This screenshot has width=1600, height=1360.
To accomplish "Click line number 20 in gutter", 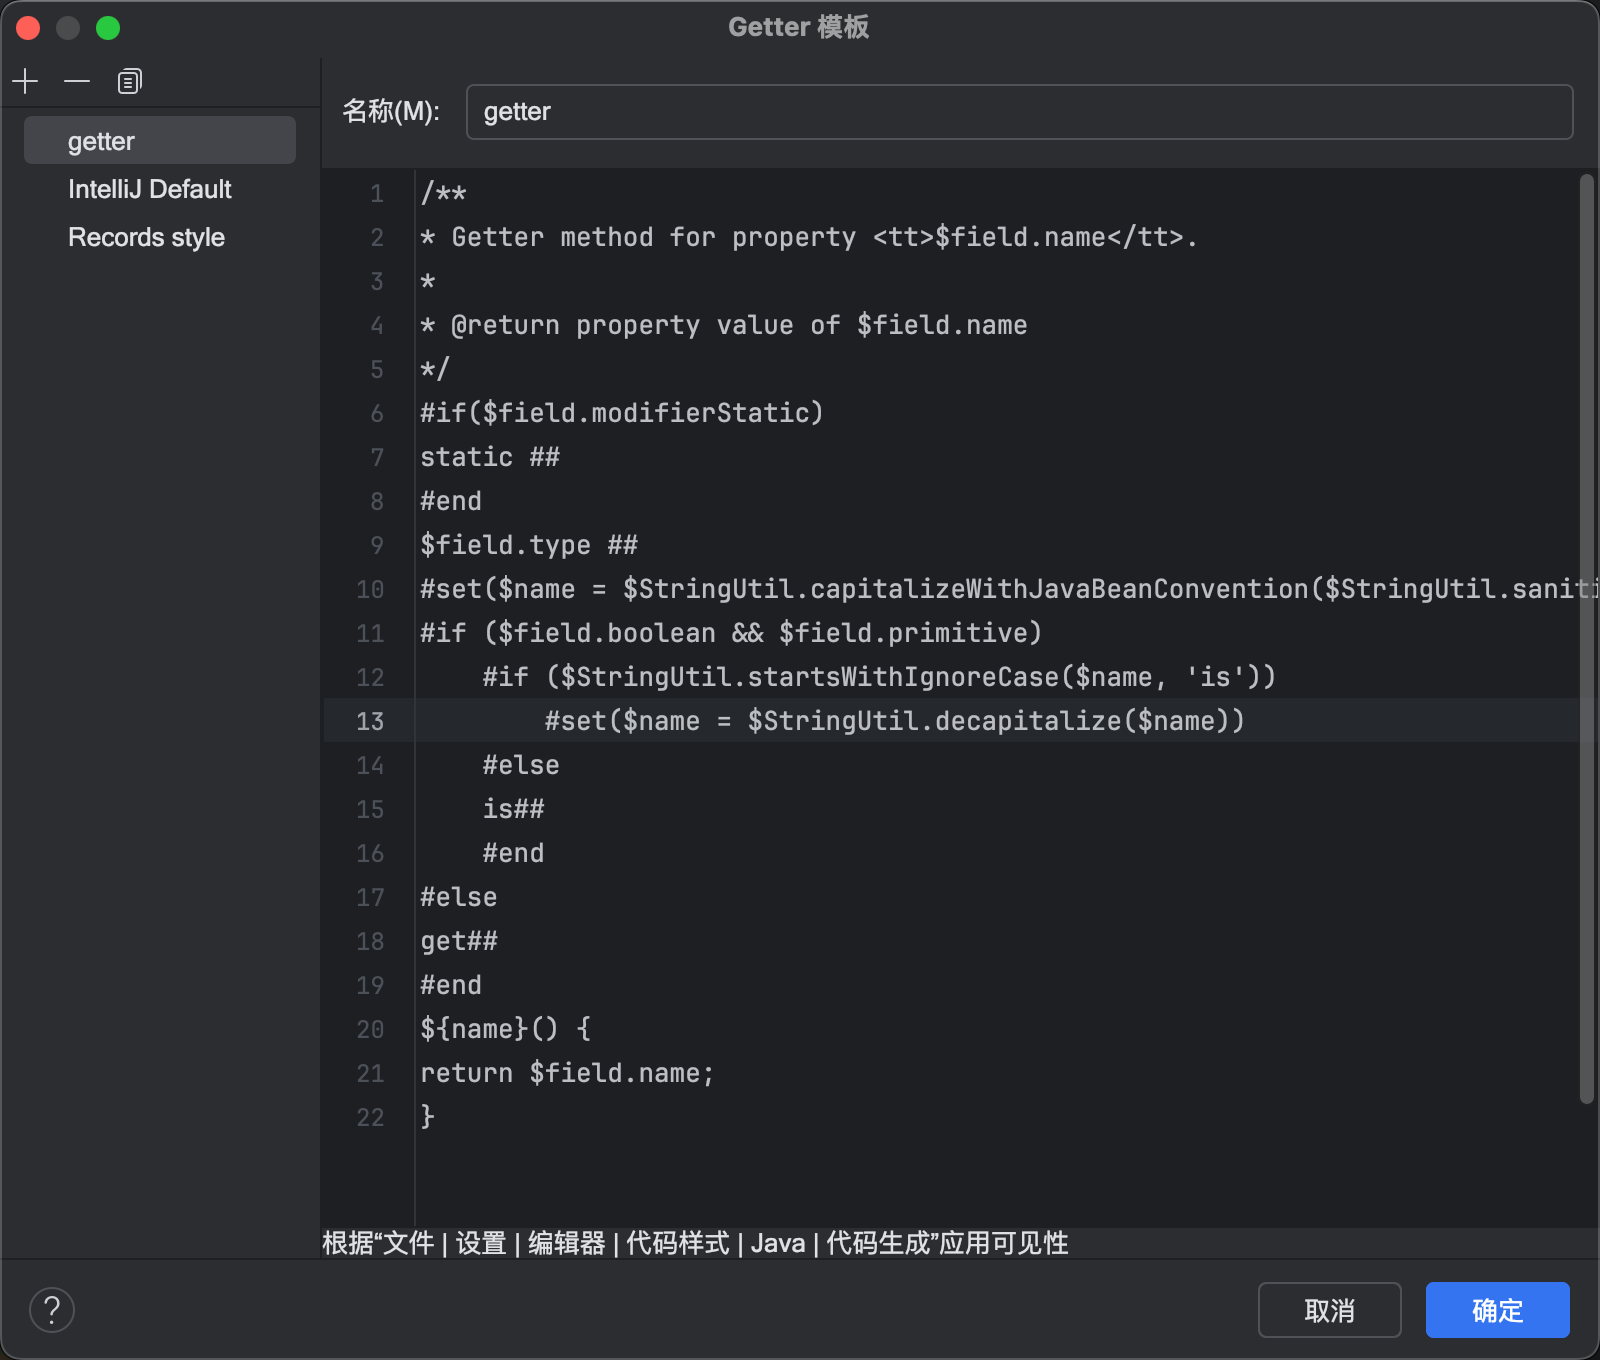I will pos(370,1029).
